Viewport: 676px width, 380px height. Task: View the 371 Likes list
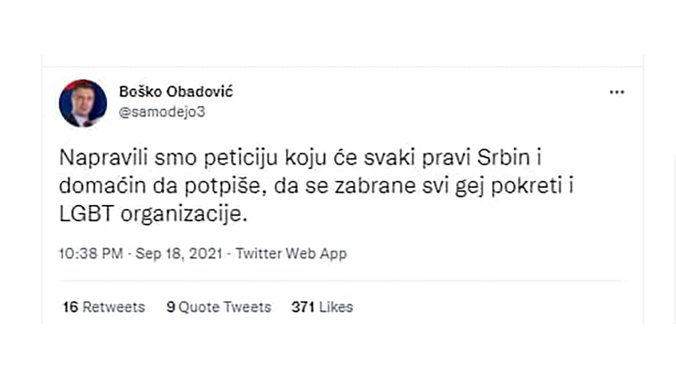tap(322, 307)
